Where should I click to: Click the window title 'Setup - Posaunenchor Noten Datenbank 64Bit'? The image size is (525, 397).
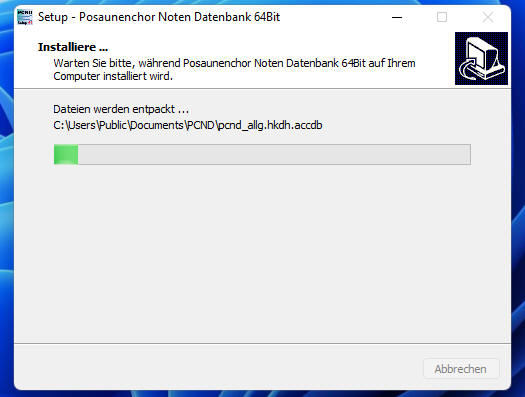tap(159, 17)
